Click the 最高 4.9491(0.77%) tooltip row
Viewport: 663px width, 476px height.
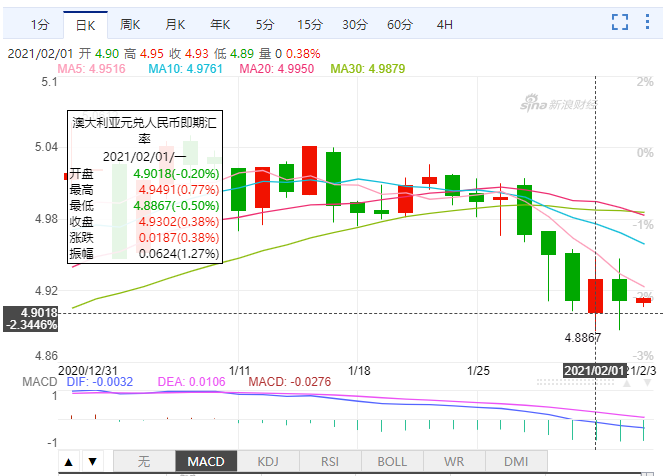[145, 190]
